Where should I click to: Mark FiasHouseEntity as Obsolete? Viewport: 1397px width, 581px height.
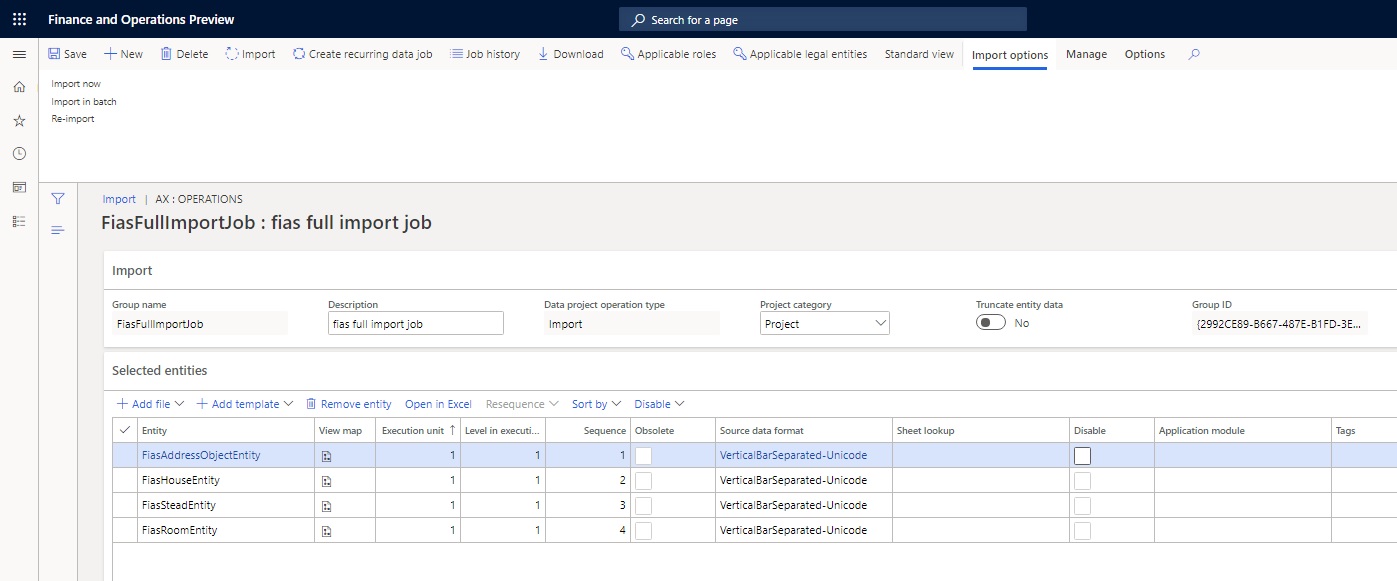pyautogui.click(x=645, y=480)
